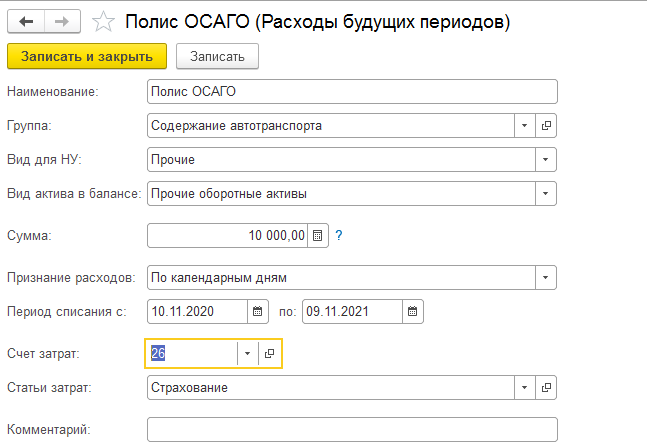
Task: Open calculator icon in Сумма field
Action: tap(317, 236)
